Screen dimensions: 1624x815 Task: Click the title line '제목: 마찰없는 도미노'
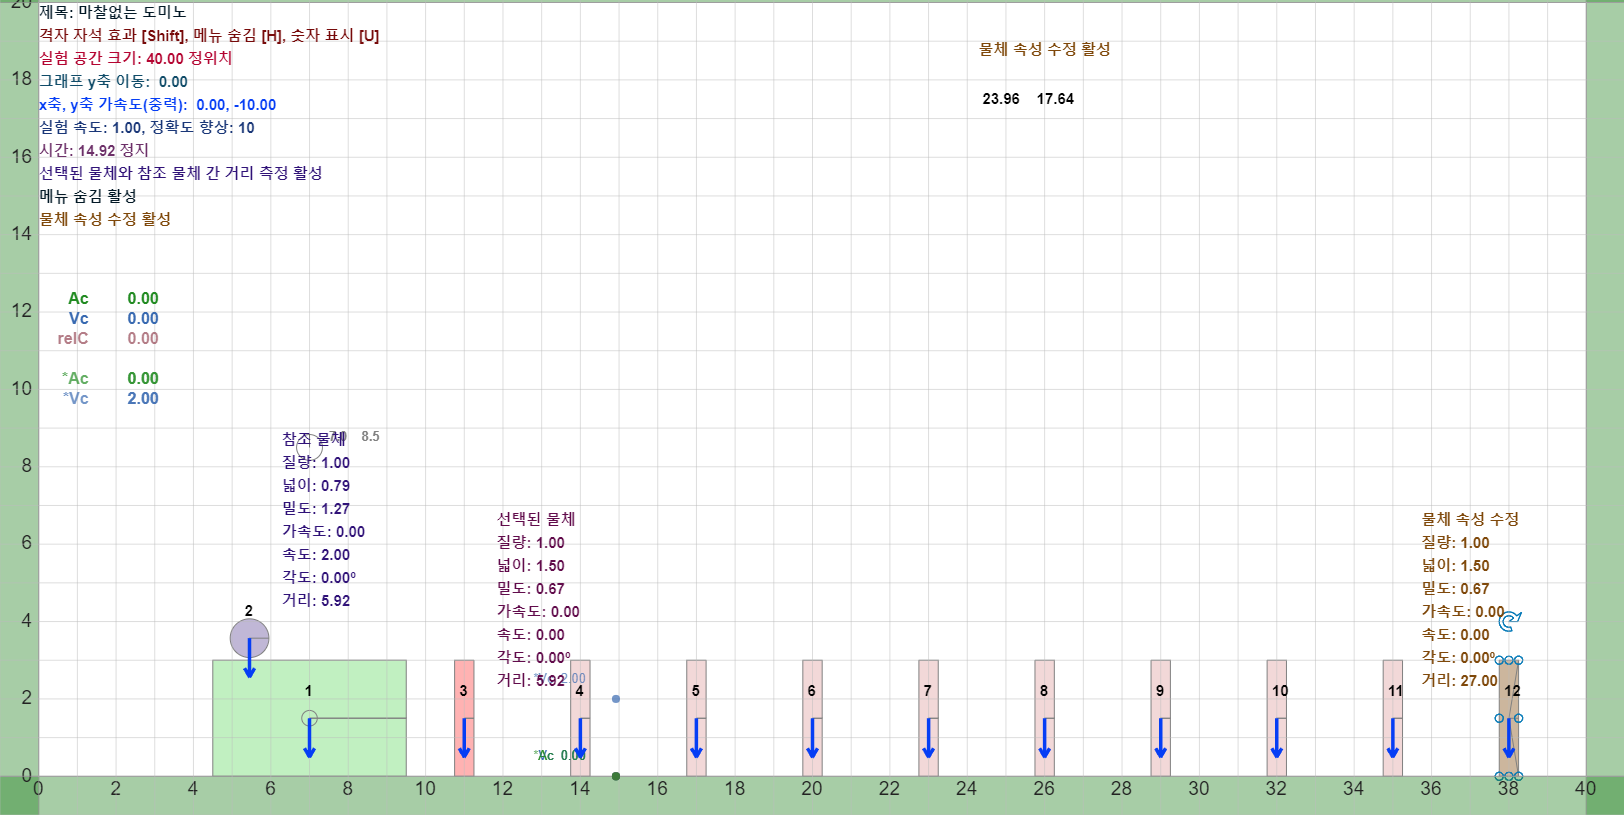pos(113,12)
